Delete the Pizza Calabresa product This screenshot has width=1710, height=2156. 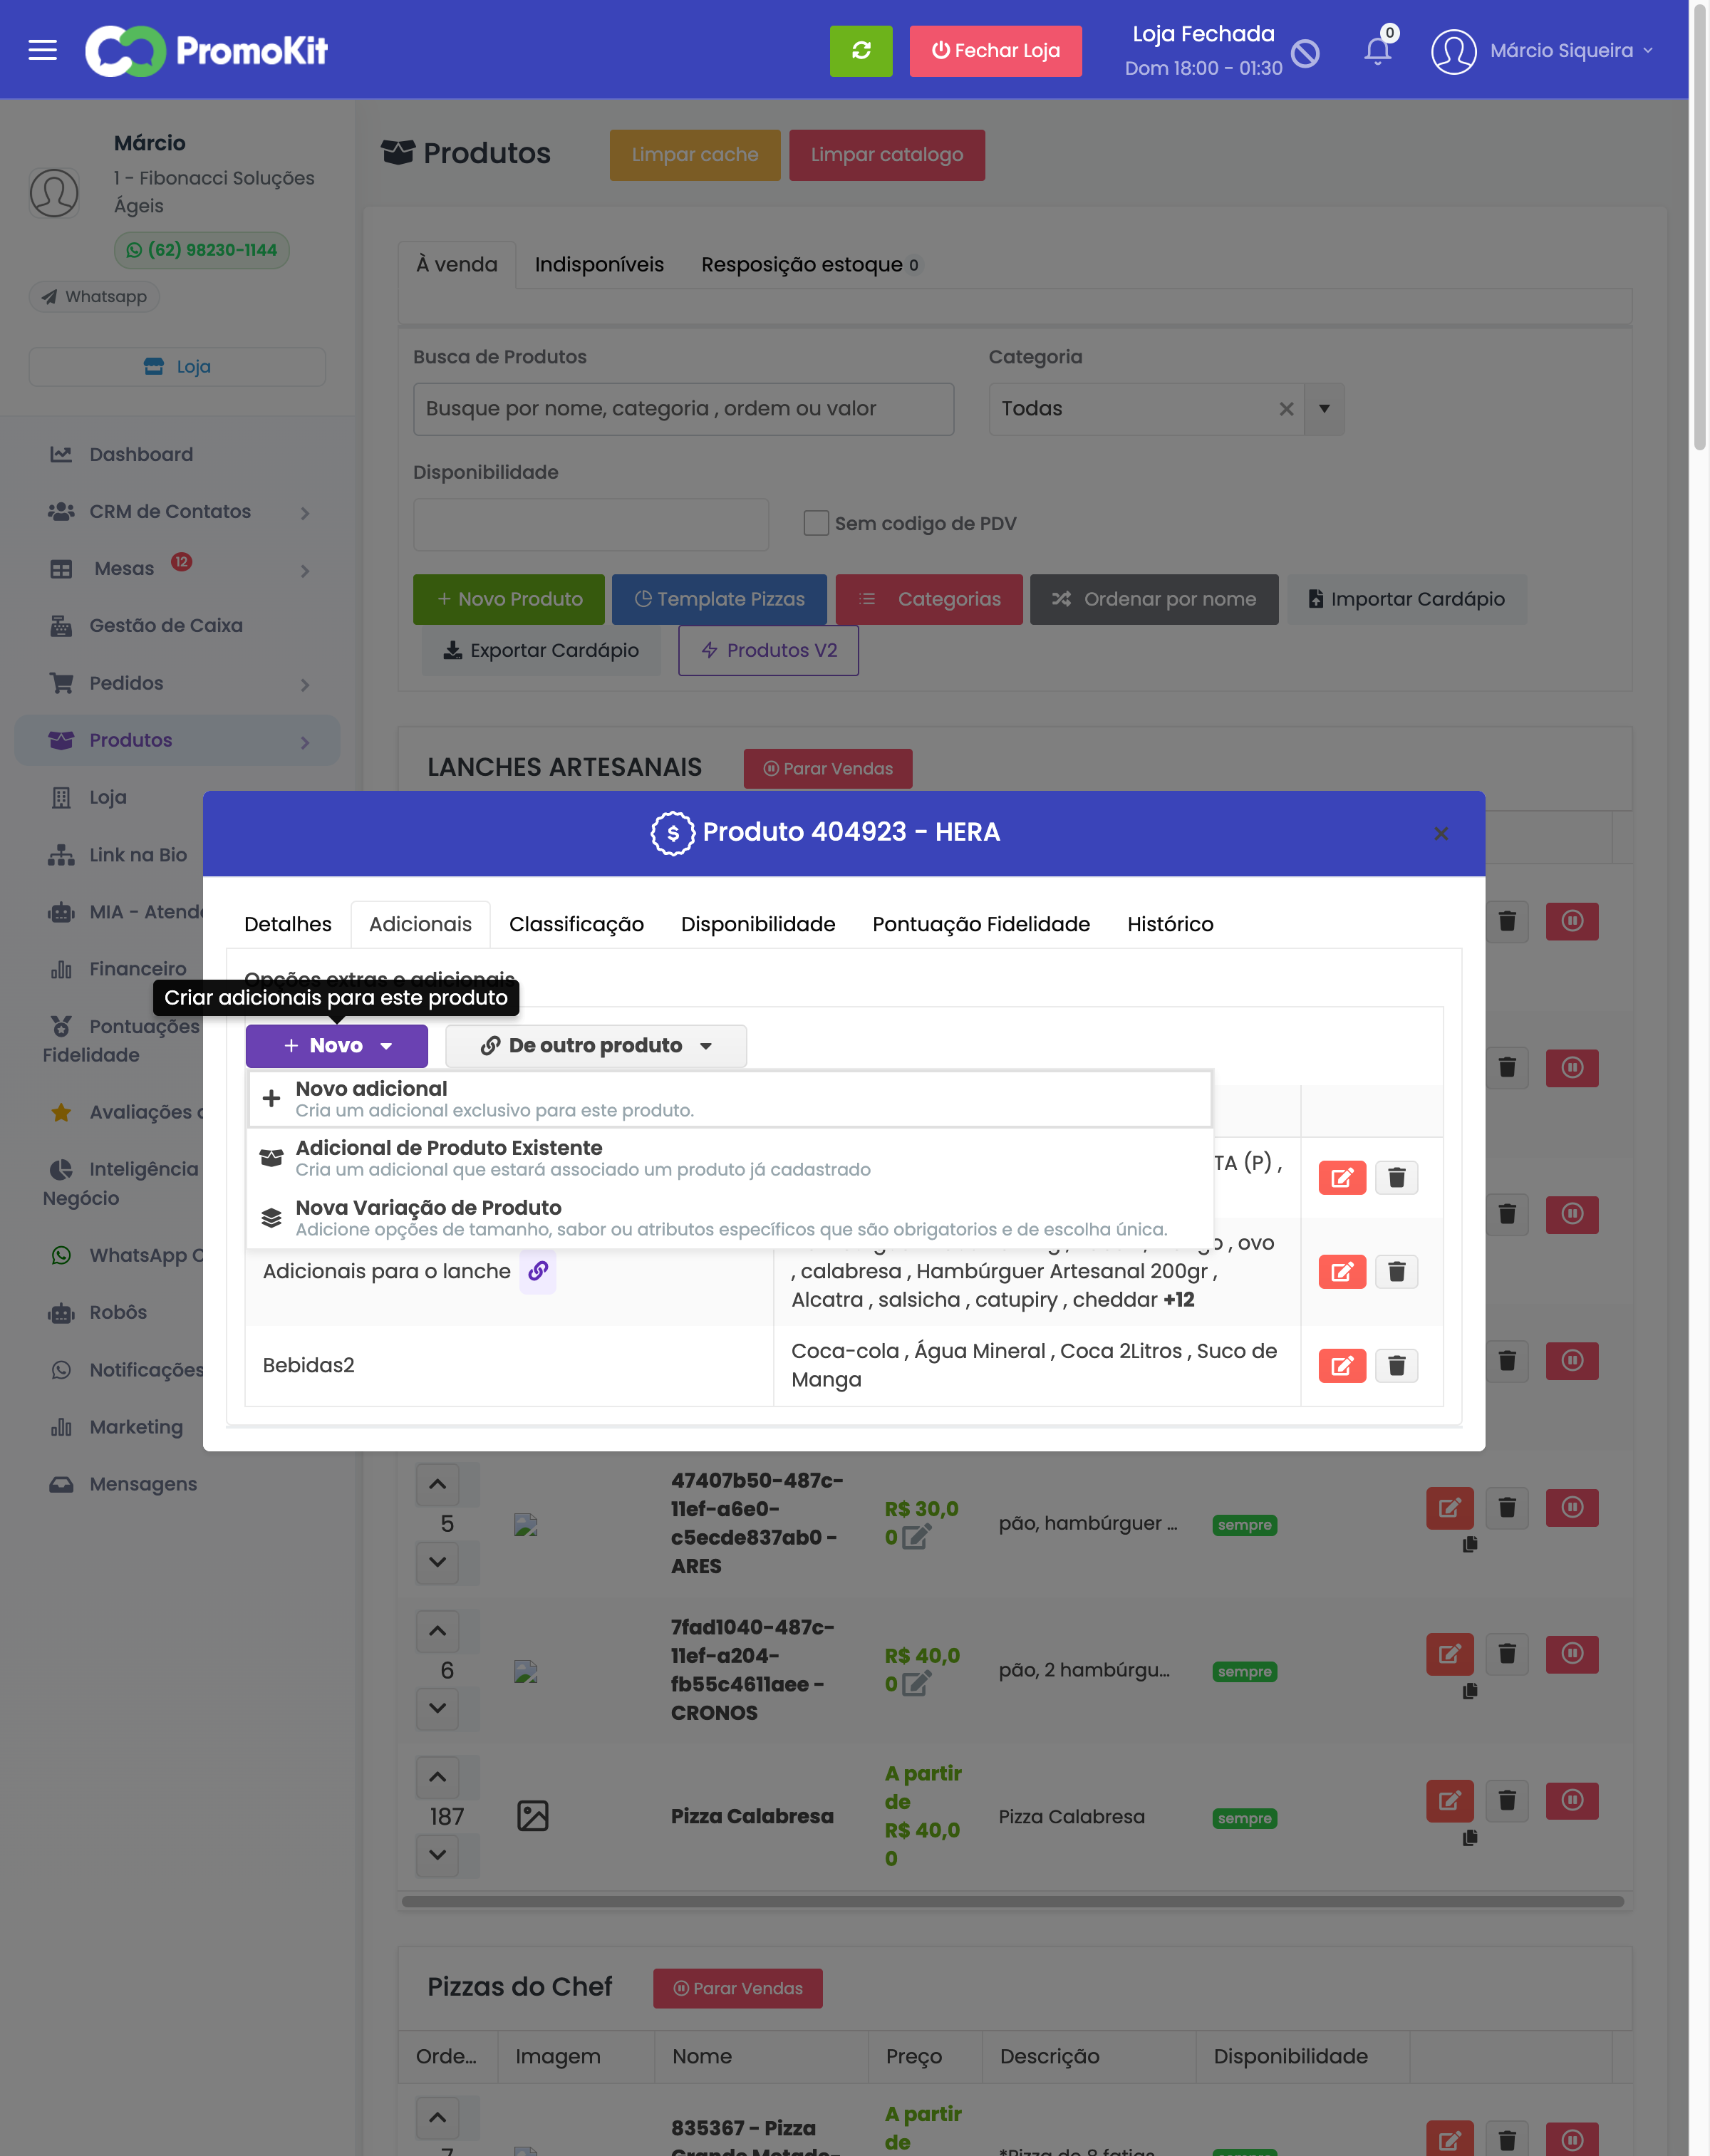[x=1507, y=1801]
